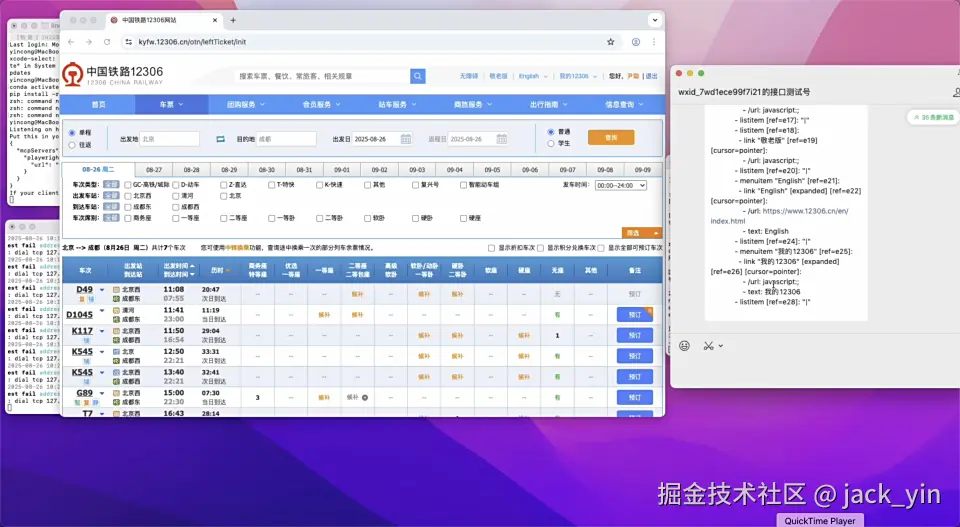The width and height of the screenshot is (960, 527).
Task: Click 预订 for train K117
Action: [635, 335]
